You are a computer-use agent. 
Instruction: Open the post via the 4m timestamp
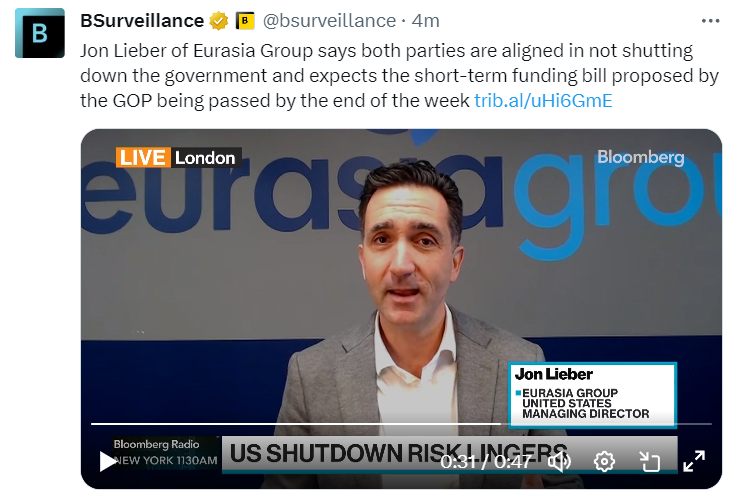(x=426, y=21)
